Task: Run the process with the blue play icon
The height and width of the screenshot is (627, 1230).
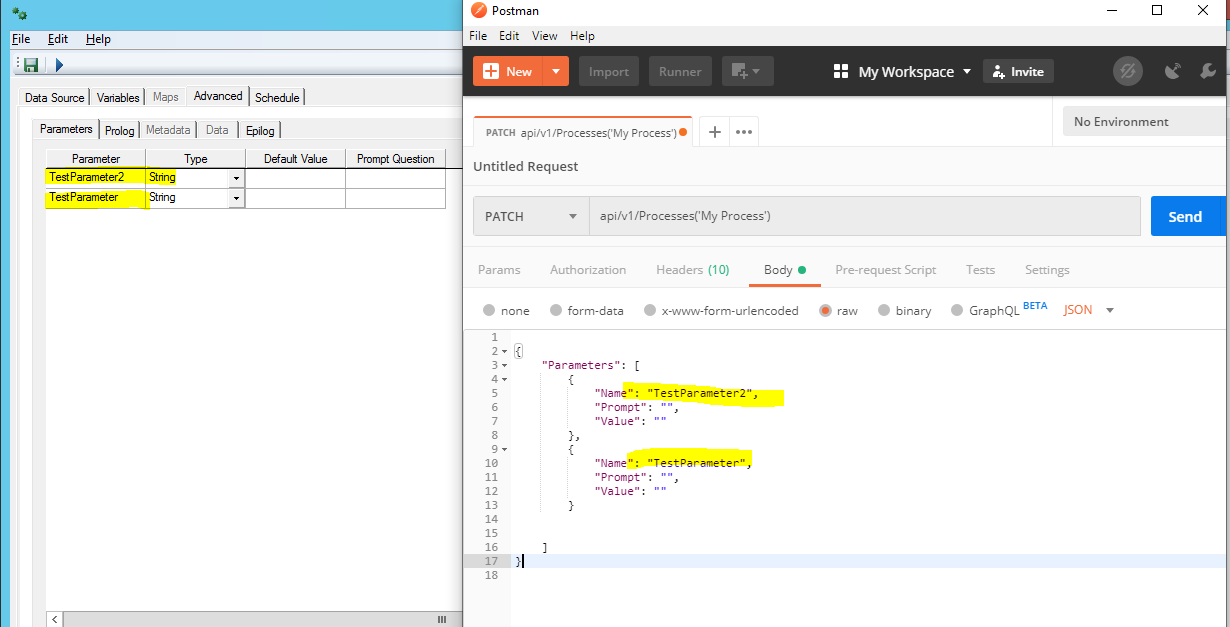Action: click(59, 65)
